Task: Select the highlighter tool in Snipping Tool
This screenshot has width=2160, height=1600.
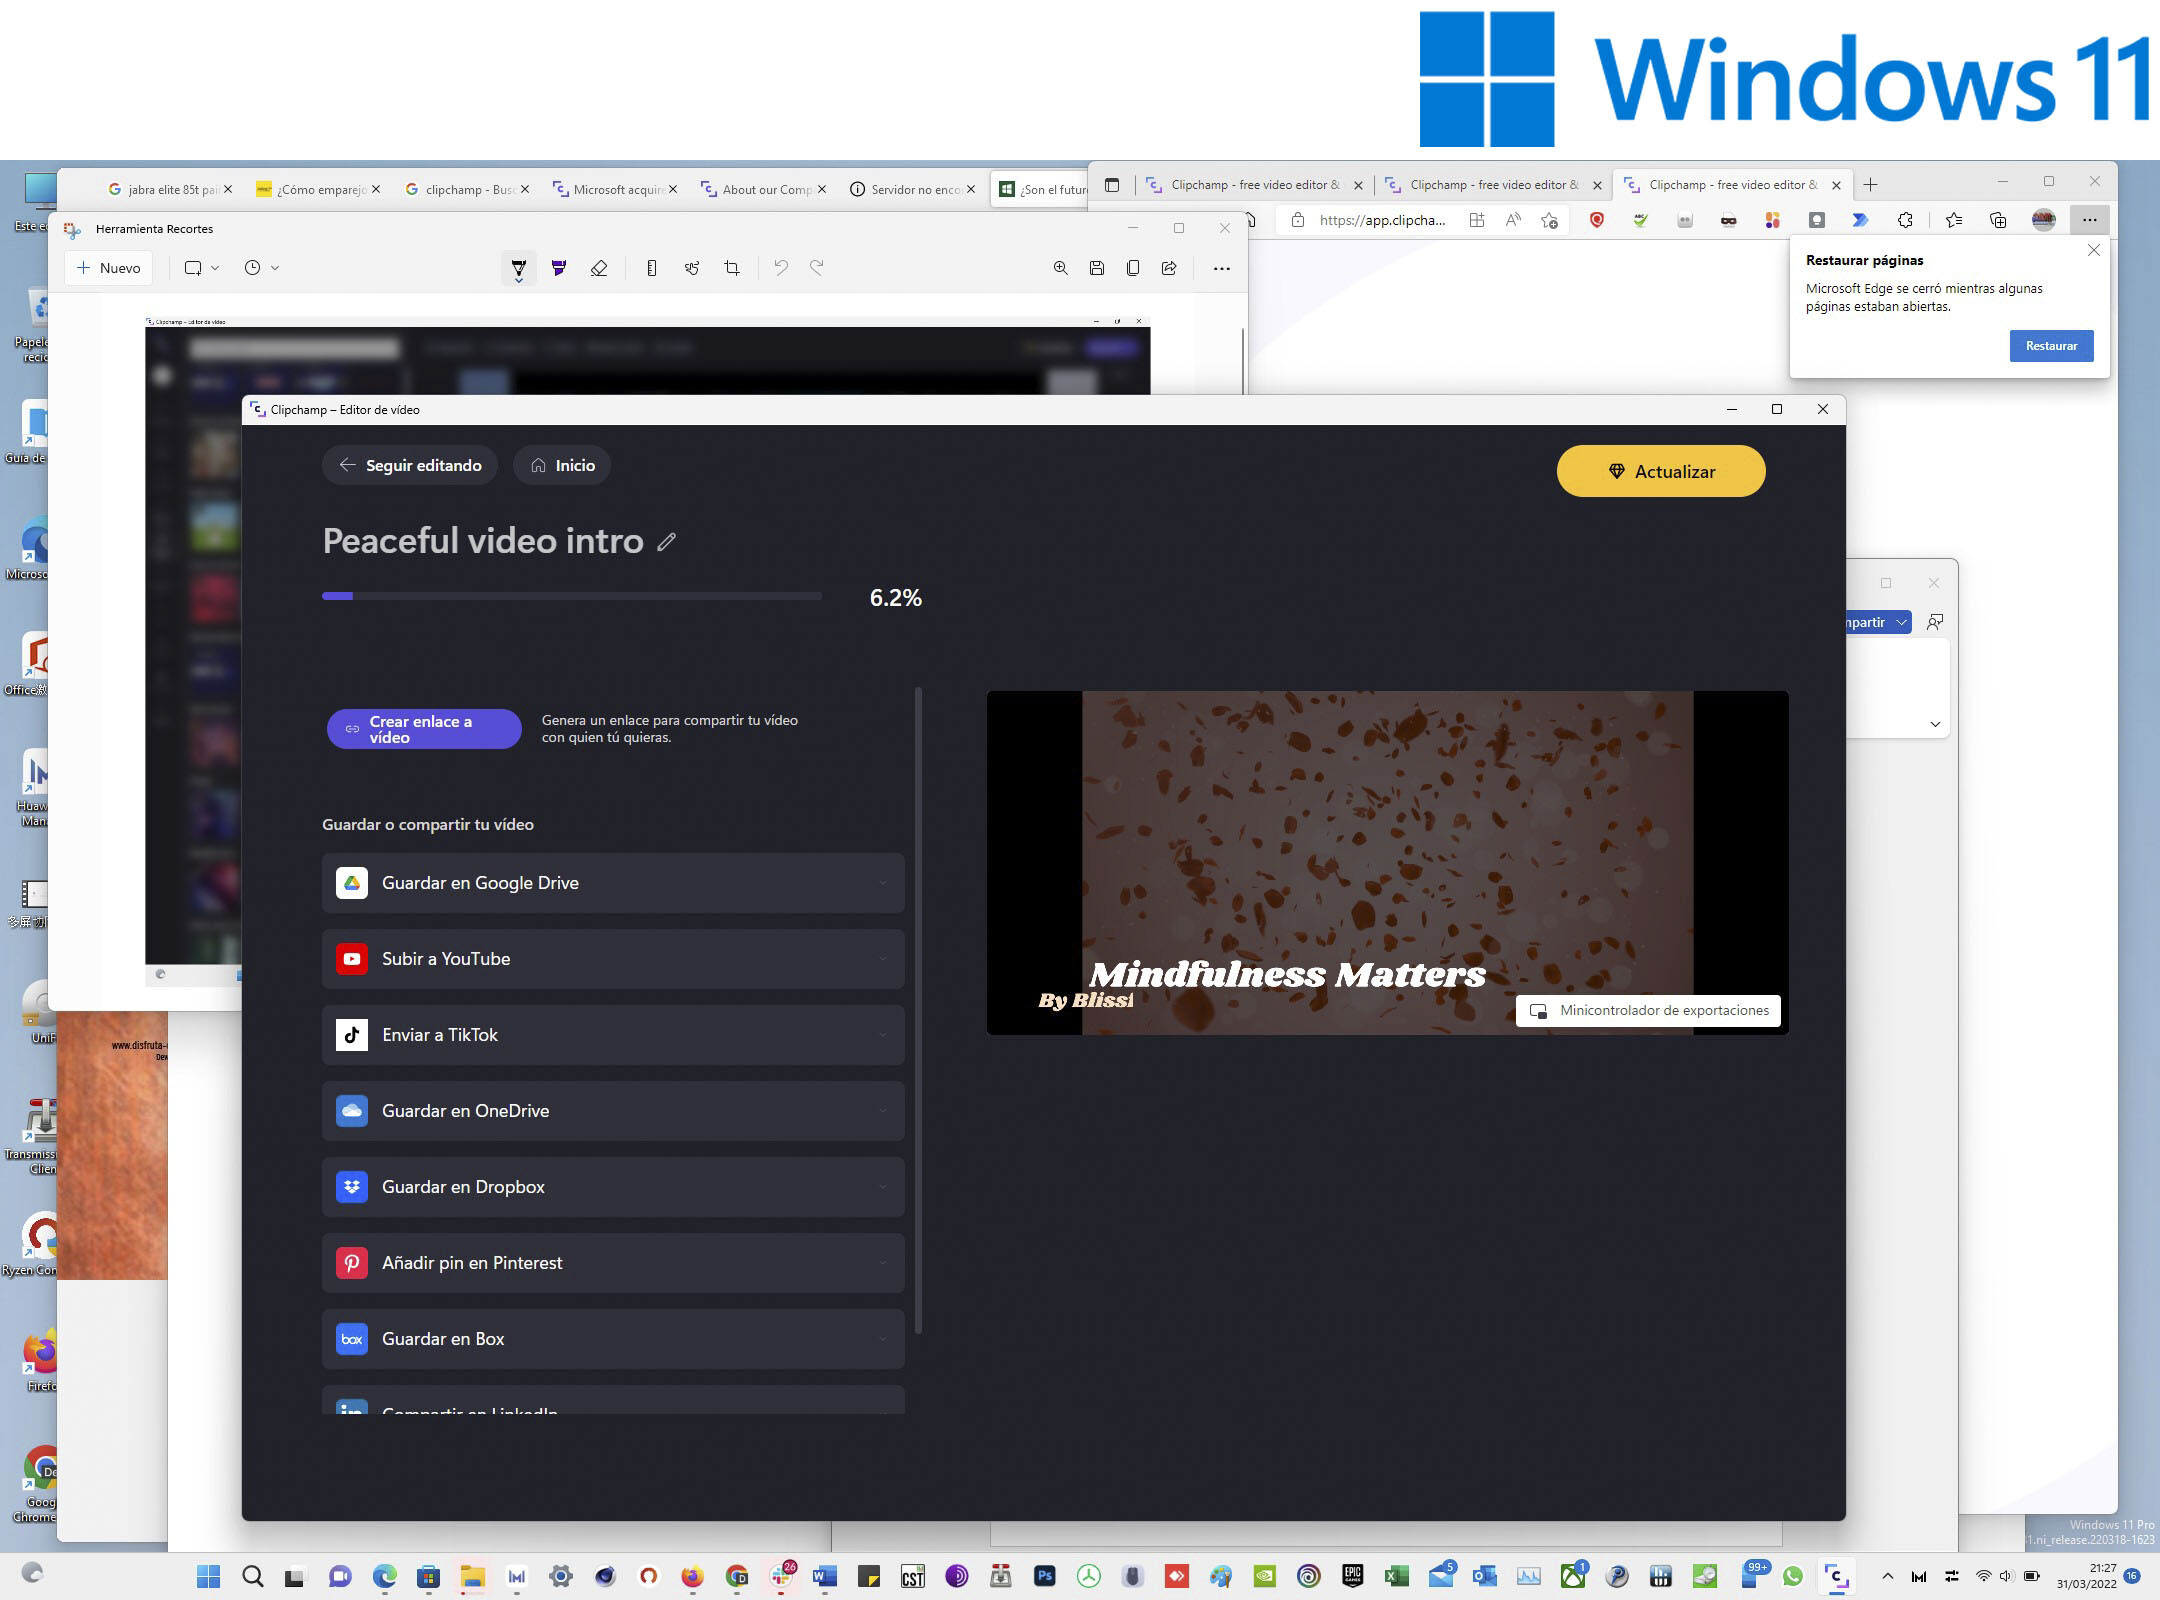Action: 559,268
